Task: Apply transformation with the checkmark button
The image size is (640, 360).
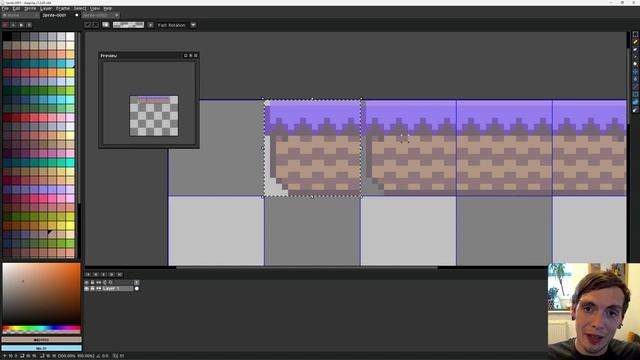Action: point(87,25)
